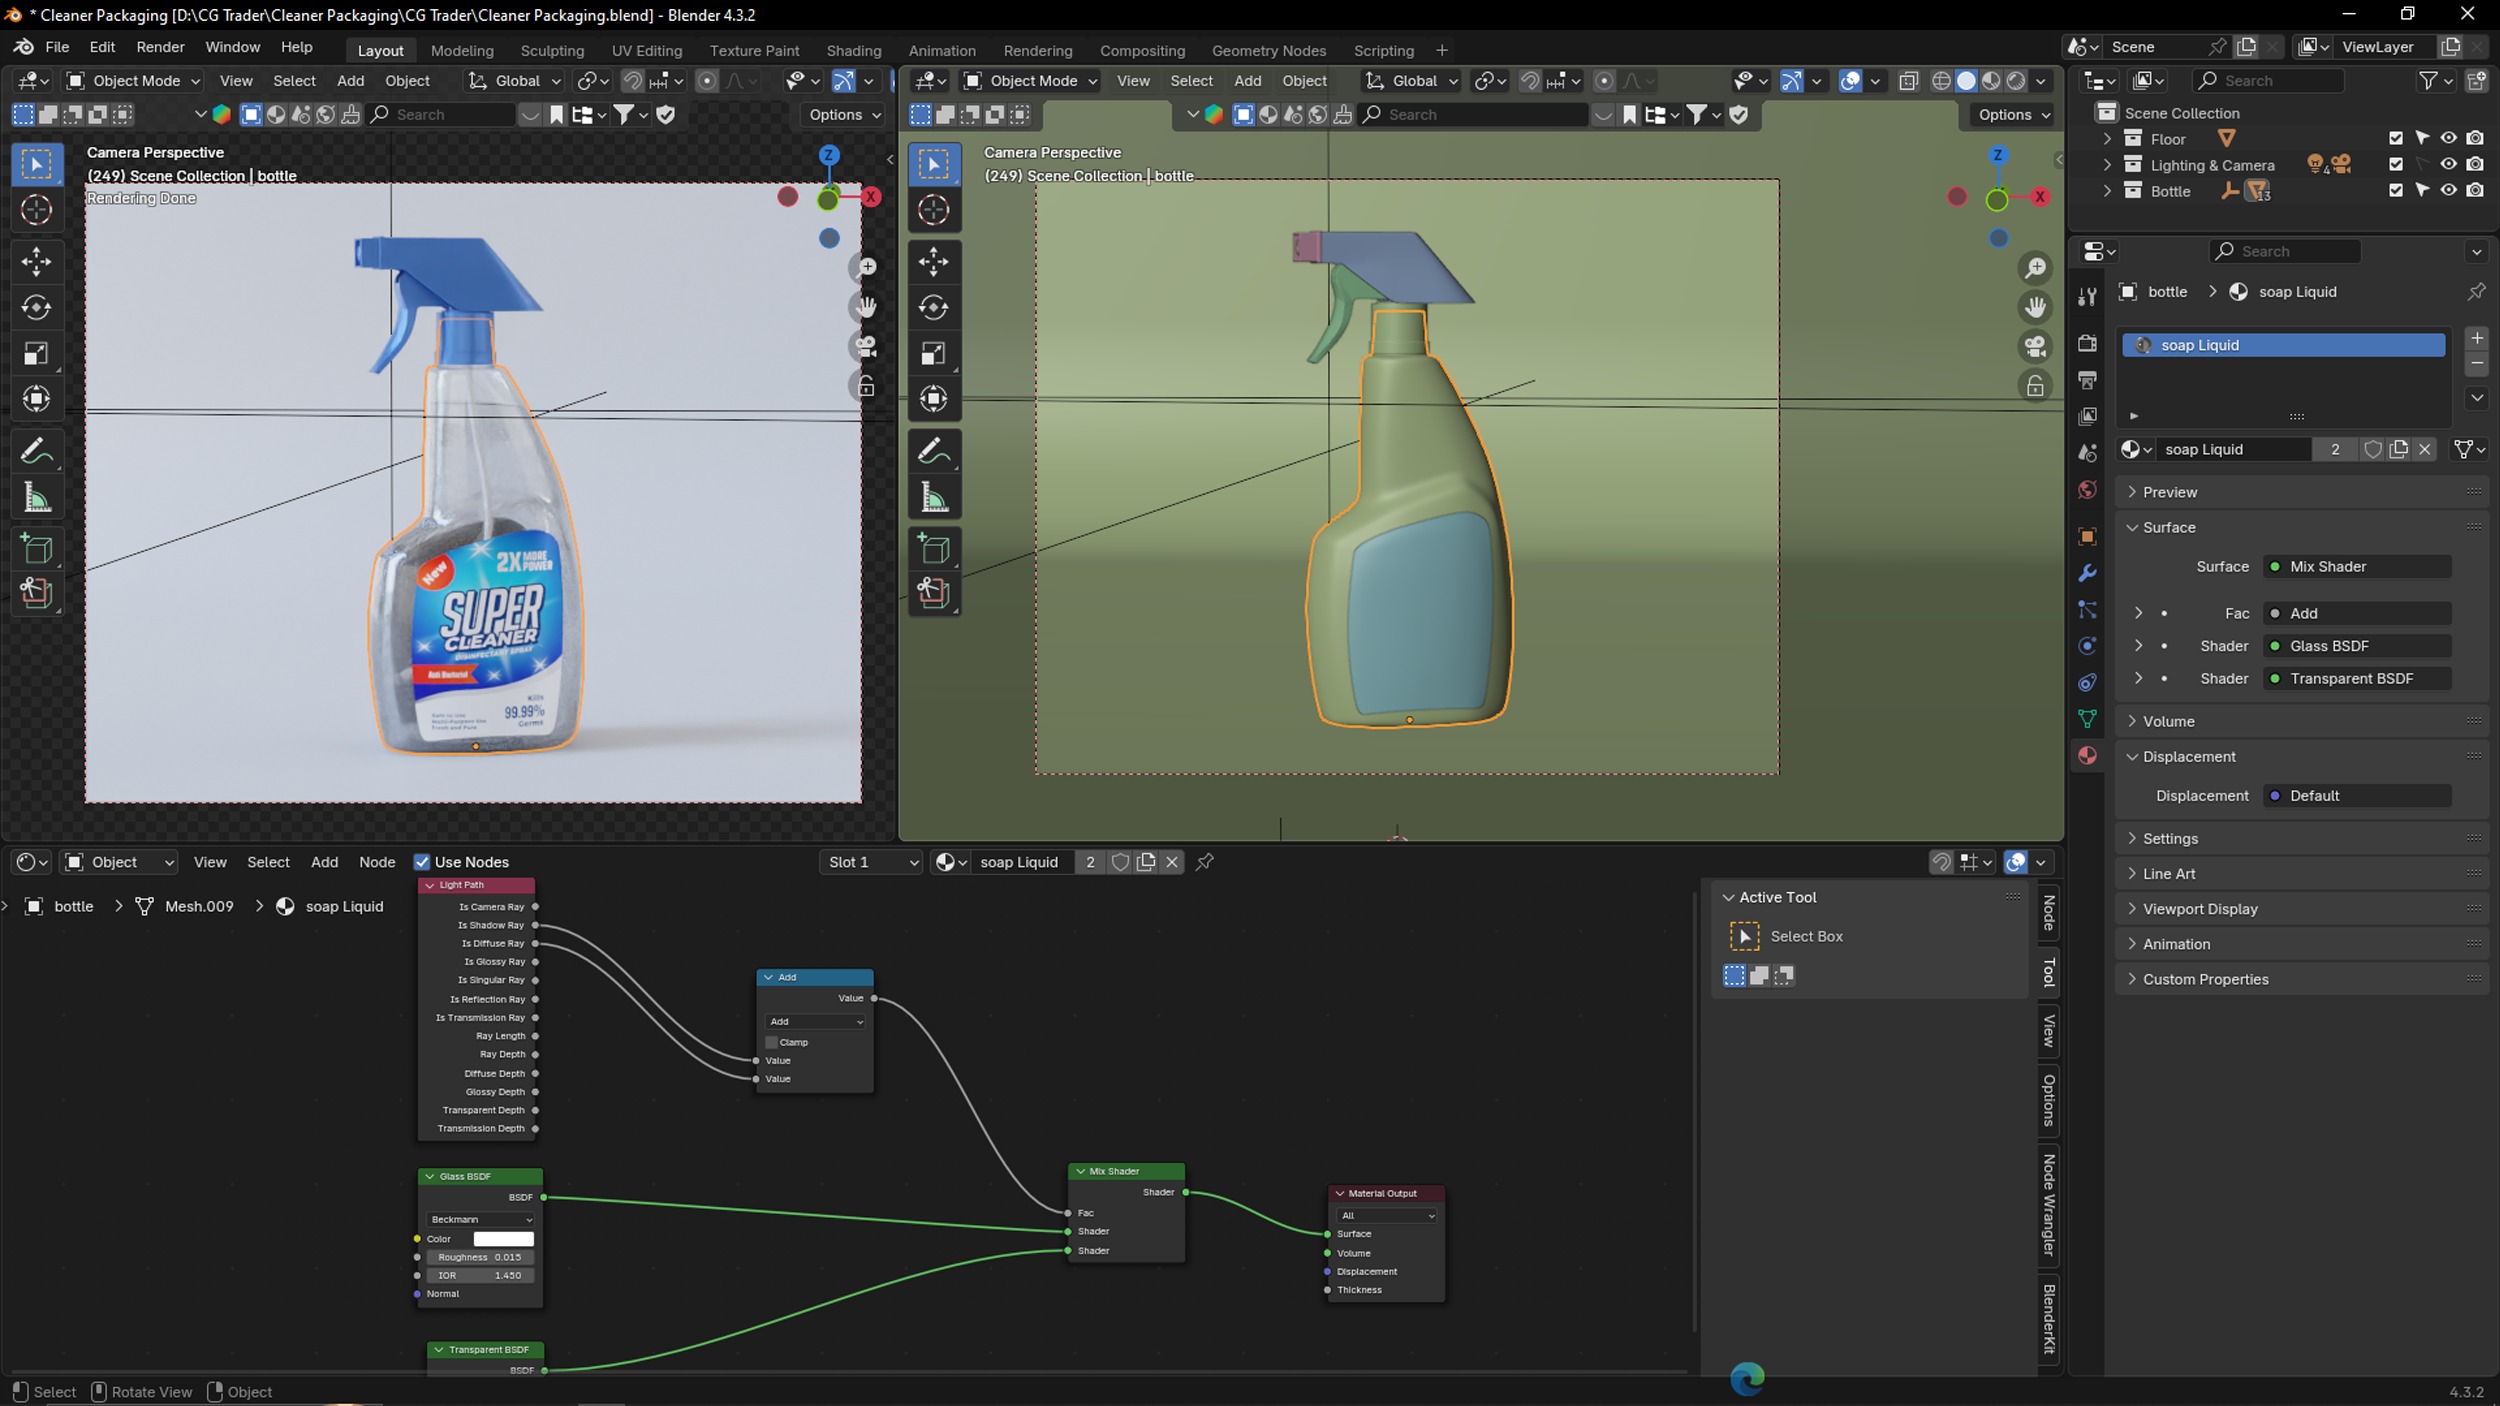This screenshot has height=1406, width=2500.
Task: Click the Scene name field
Action: coord(2156,47)
